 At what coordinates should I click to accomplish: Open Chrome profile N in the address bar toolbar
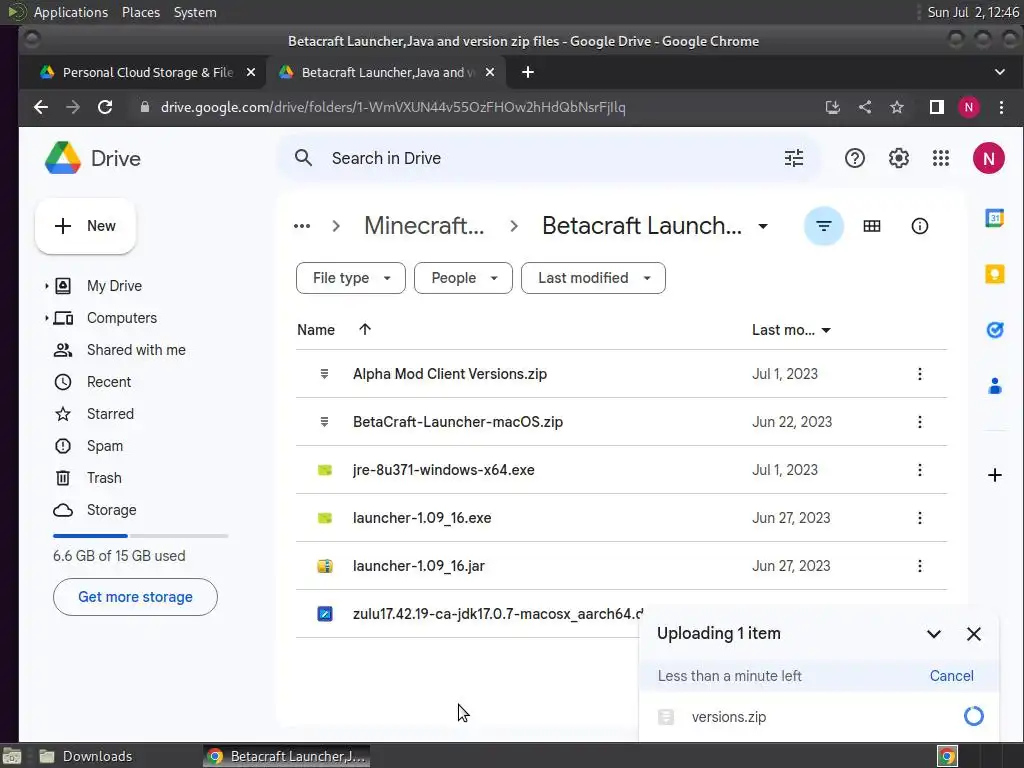coord(968,107)
